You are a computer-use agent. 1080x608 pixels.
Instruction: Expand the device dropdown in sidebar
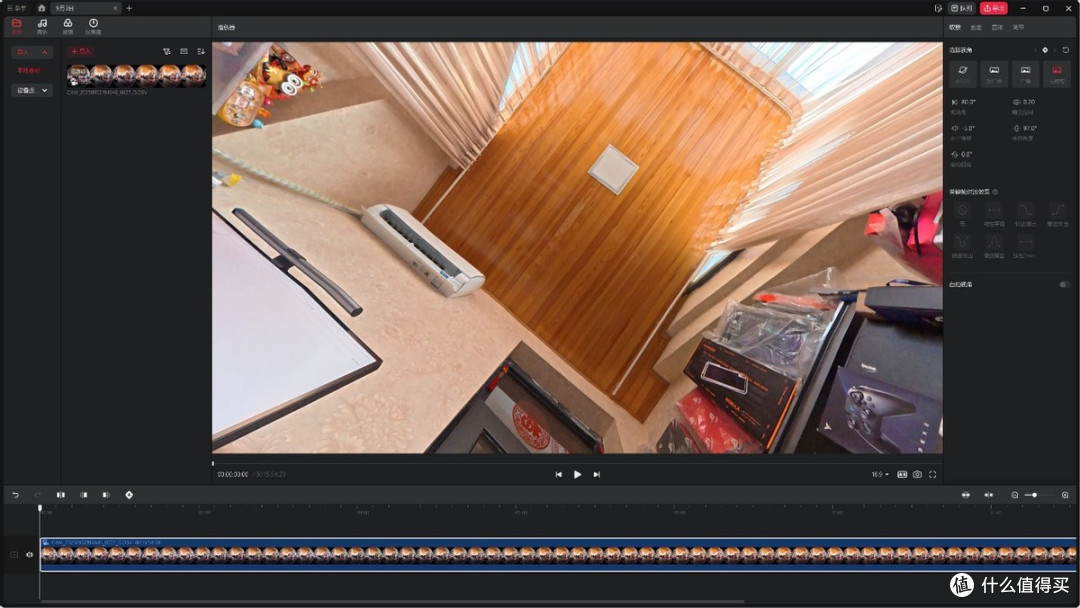(32, 90)
